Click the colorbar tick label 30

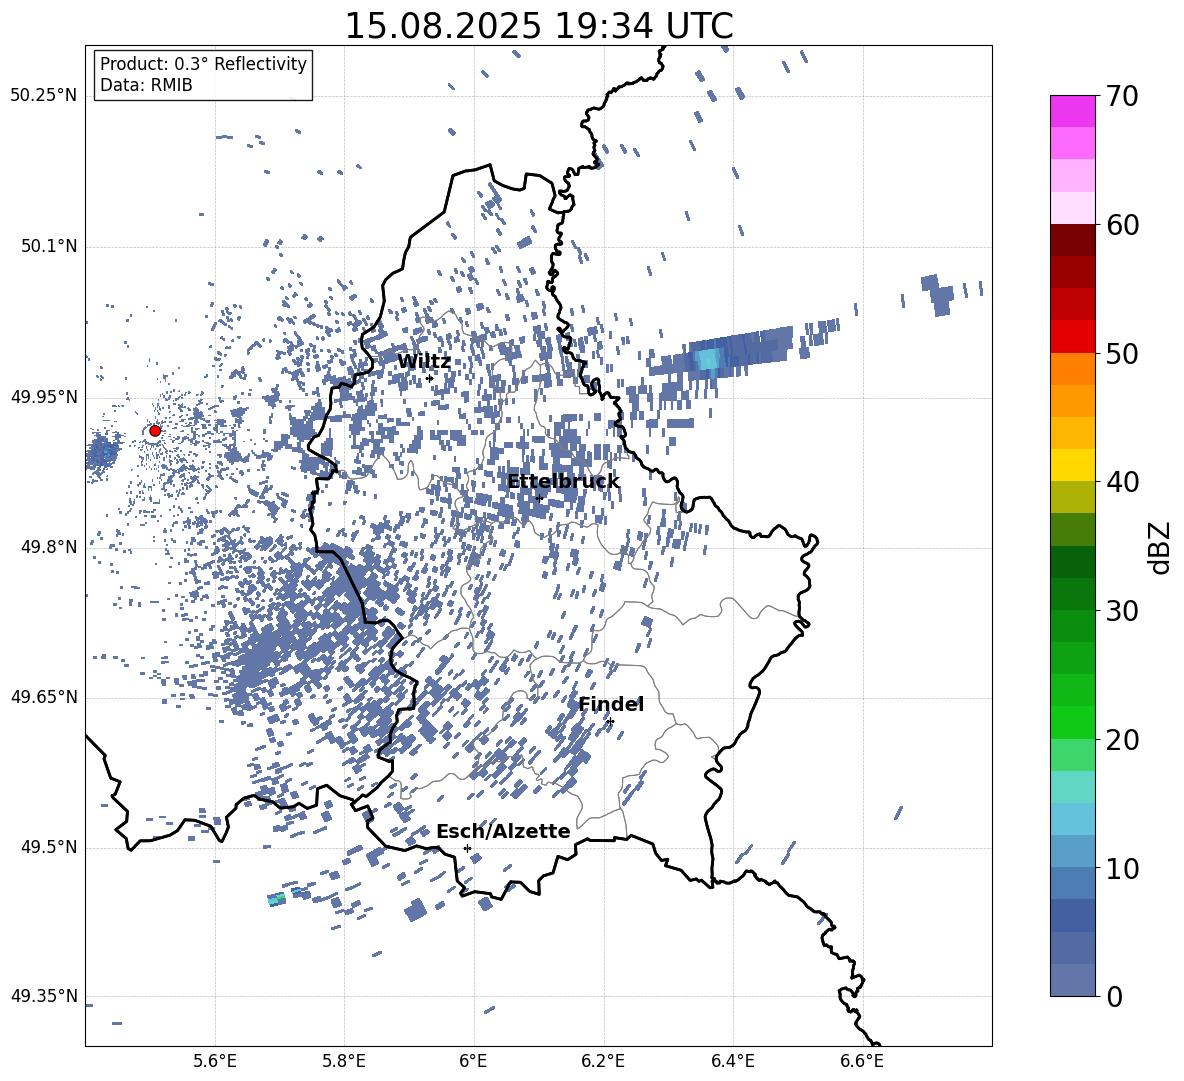(1122, 611)
